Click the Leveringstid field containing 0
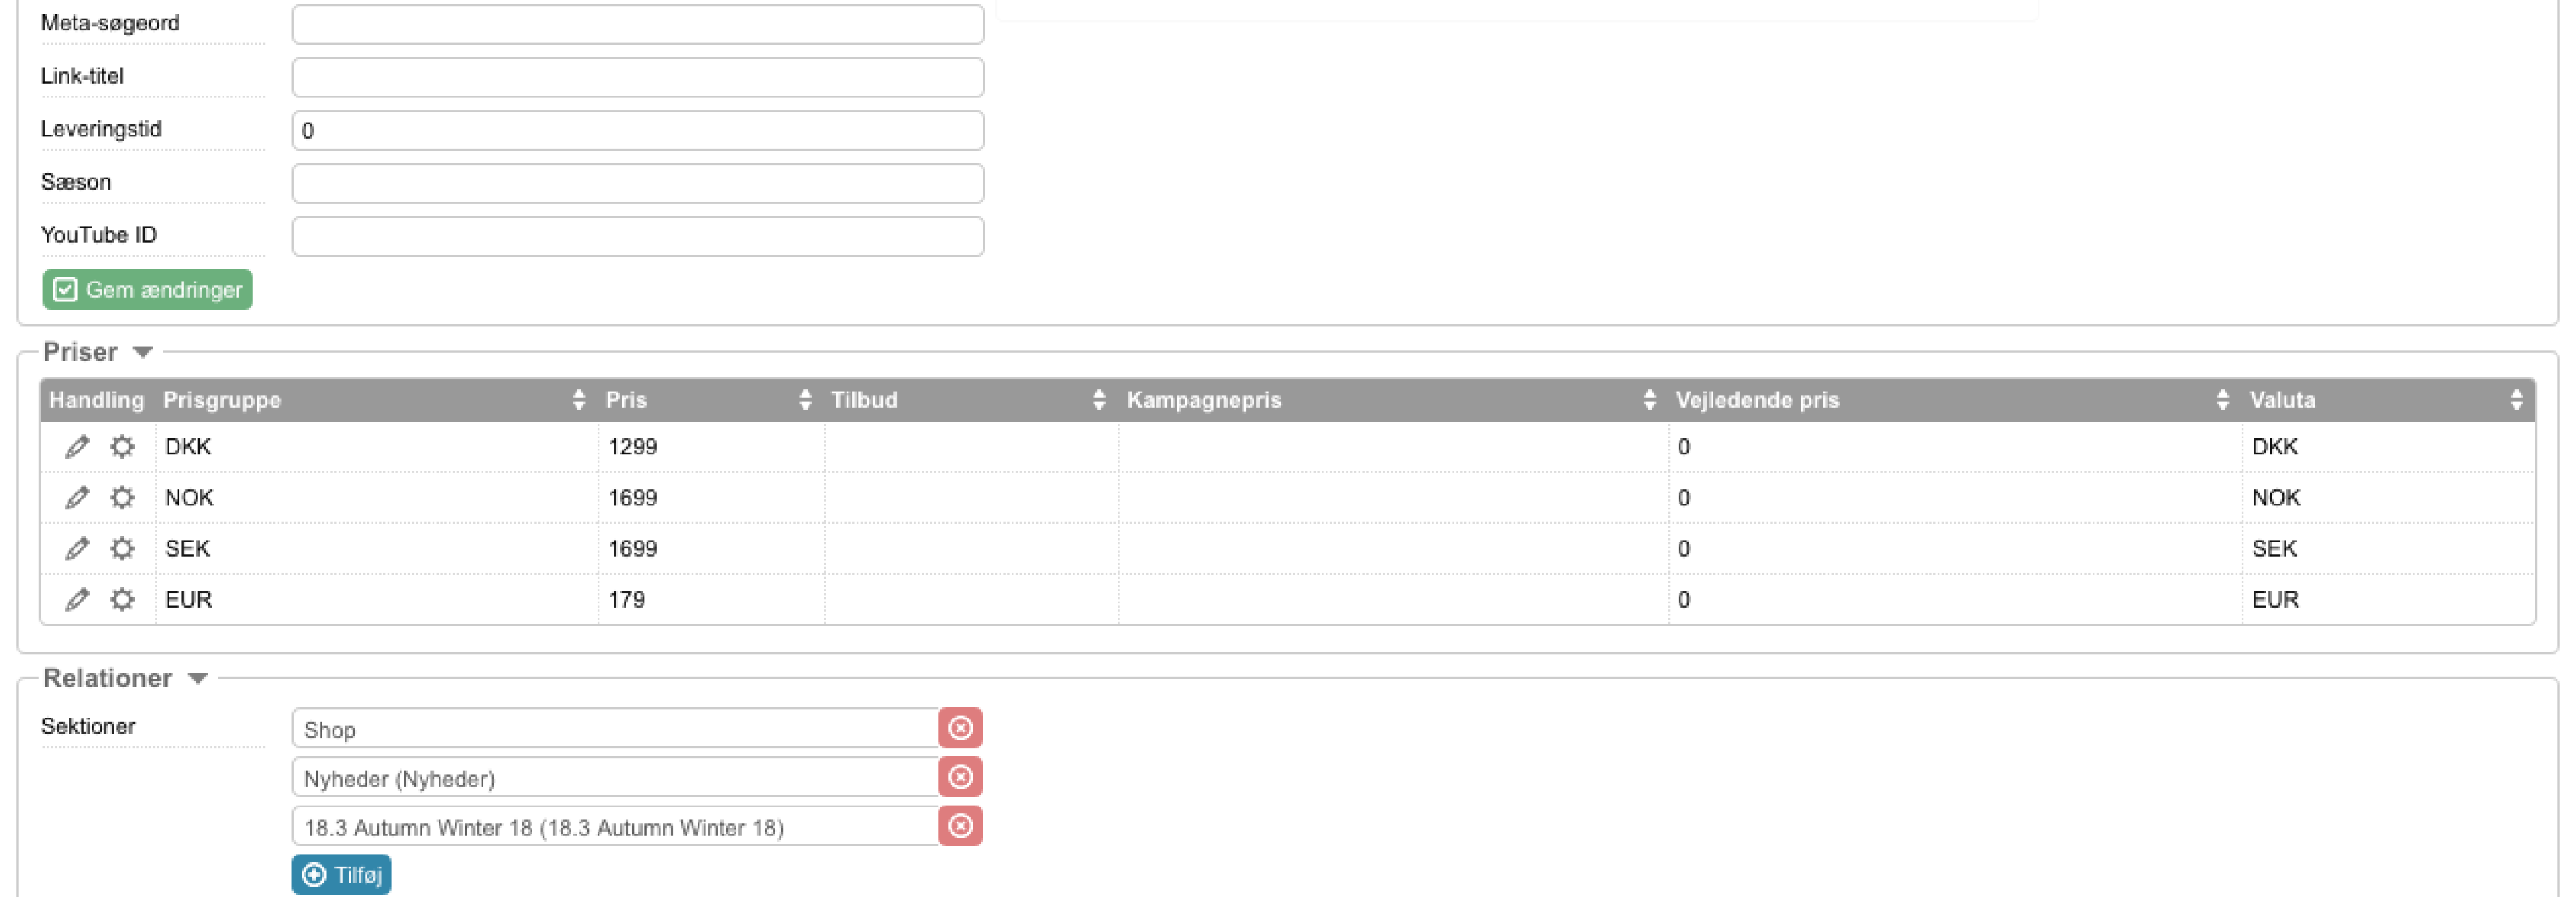The image size is (2576, 897). point(638,130)
